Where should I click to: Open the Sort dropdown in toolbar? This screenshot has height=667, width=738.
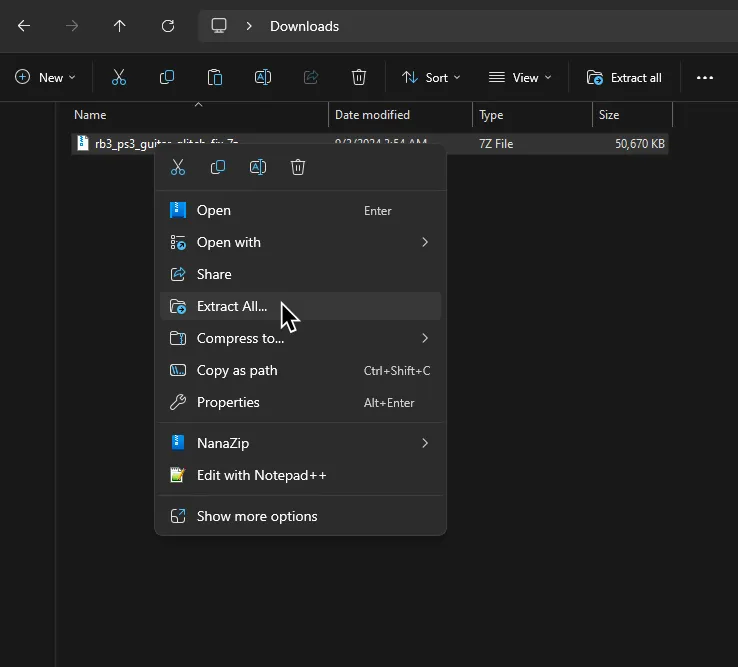point(431,77)
